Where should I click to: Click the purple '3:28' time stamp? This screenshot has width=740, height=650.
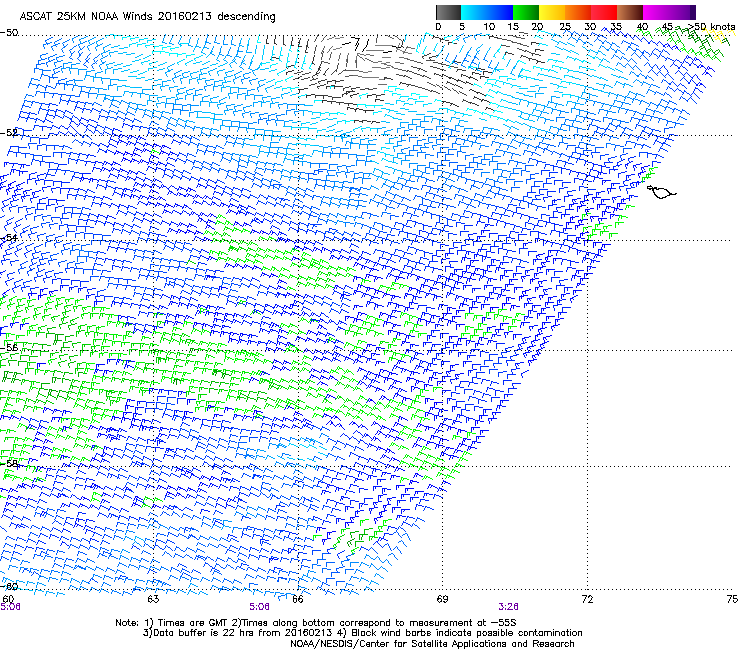508,607
